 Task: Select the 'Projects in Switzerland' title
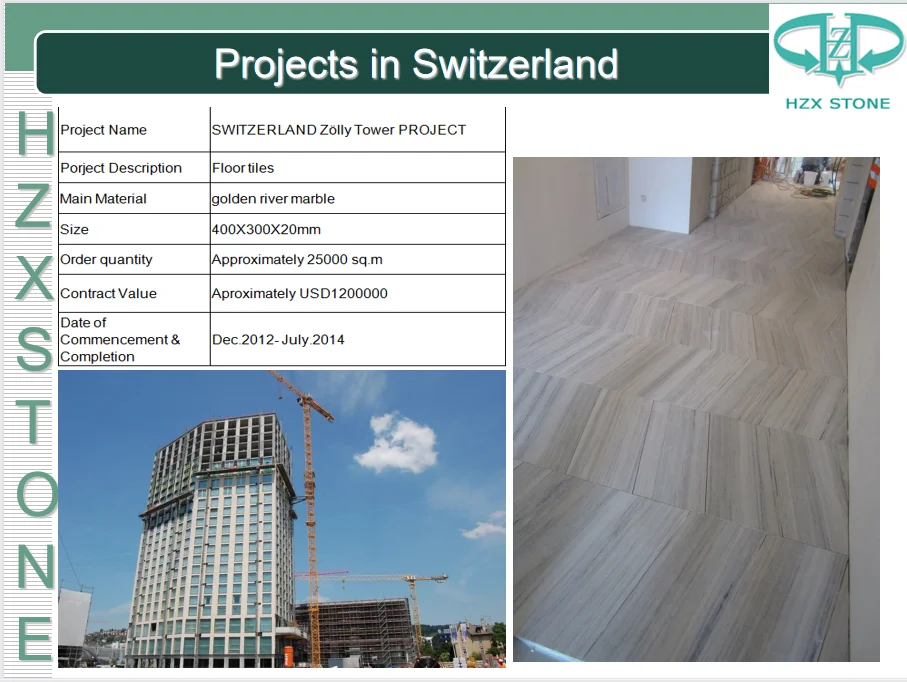tap(416, 64)
